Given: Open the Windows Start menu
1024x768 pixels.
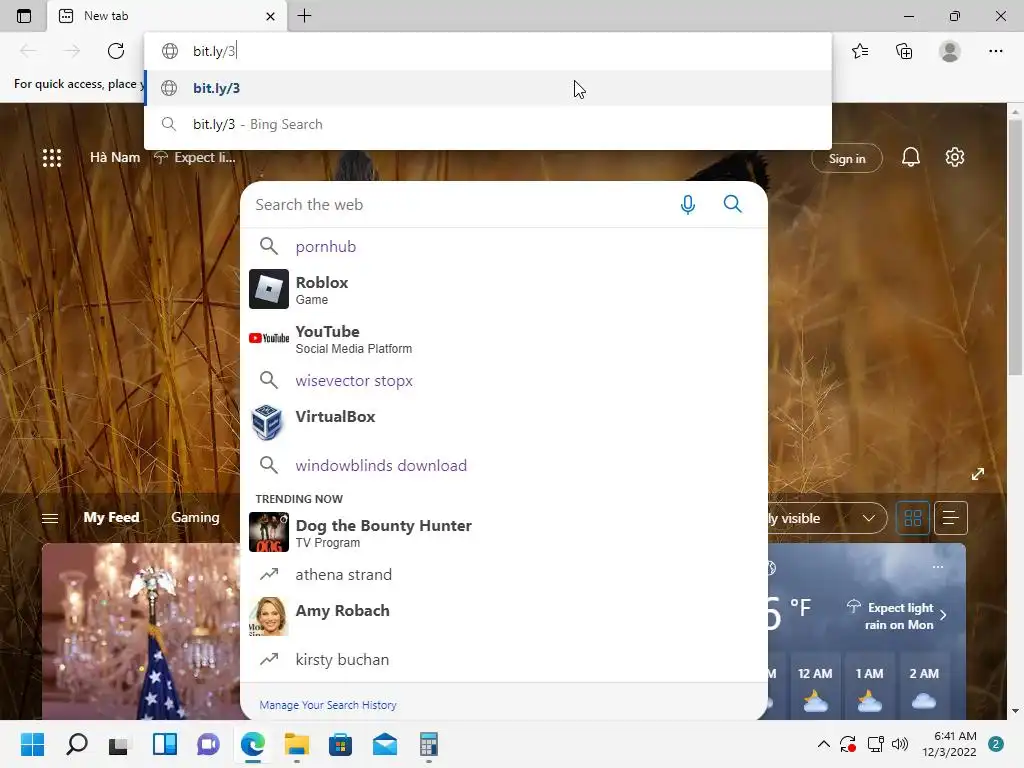Looking at the screenshot, I should 32,744.
